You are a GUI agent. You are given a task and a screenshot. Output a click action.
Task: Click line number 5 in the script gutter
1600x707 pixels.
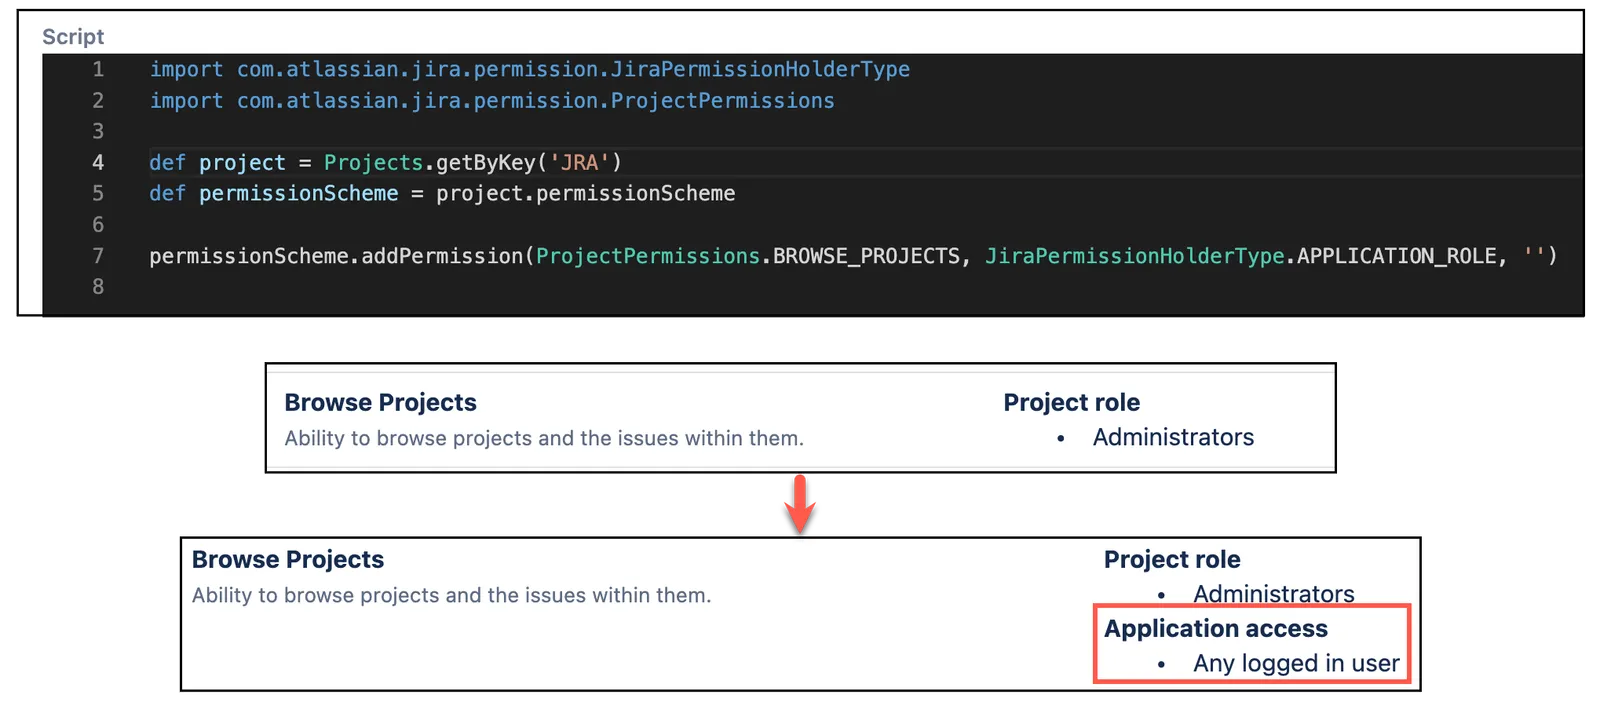[98, 194]
